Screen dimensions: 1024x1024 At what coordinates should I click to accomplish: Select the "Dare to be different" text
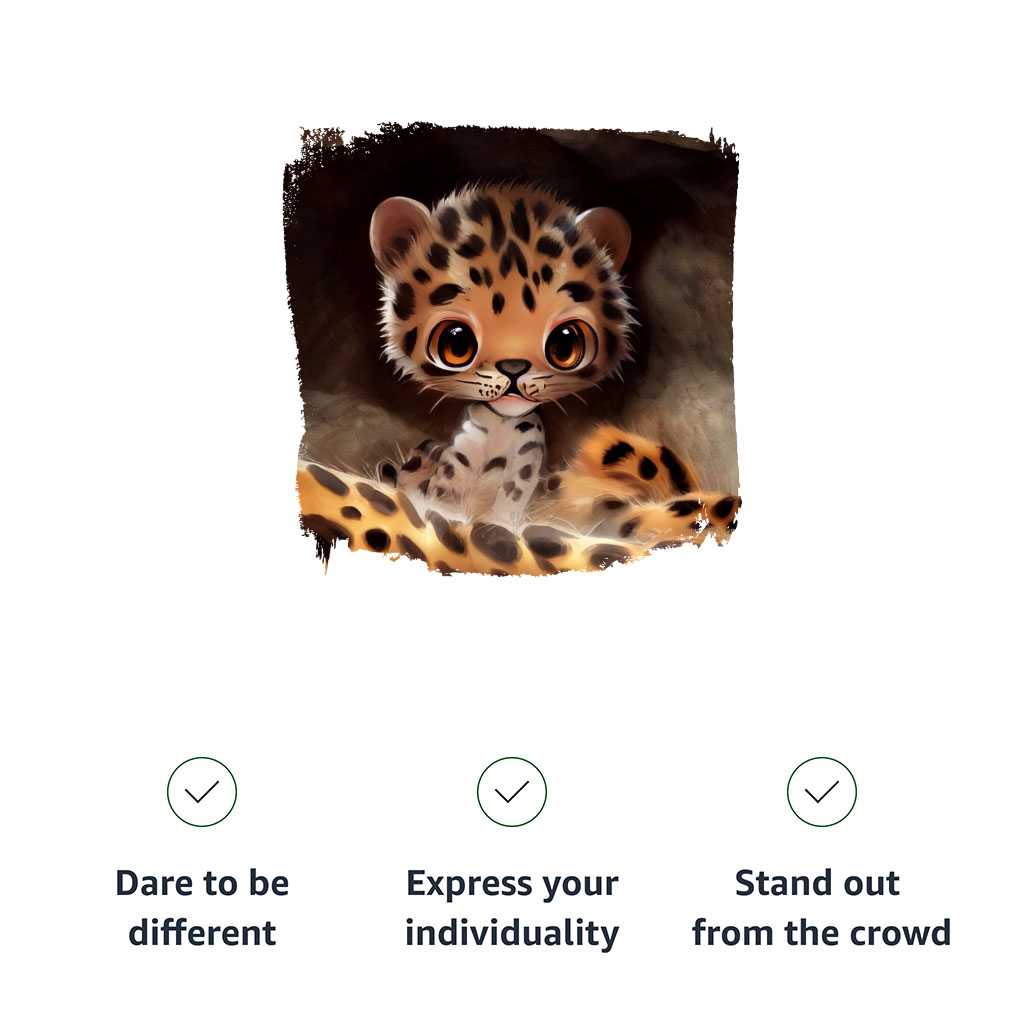pyautogui.click(x=202, y=908)
